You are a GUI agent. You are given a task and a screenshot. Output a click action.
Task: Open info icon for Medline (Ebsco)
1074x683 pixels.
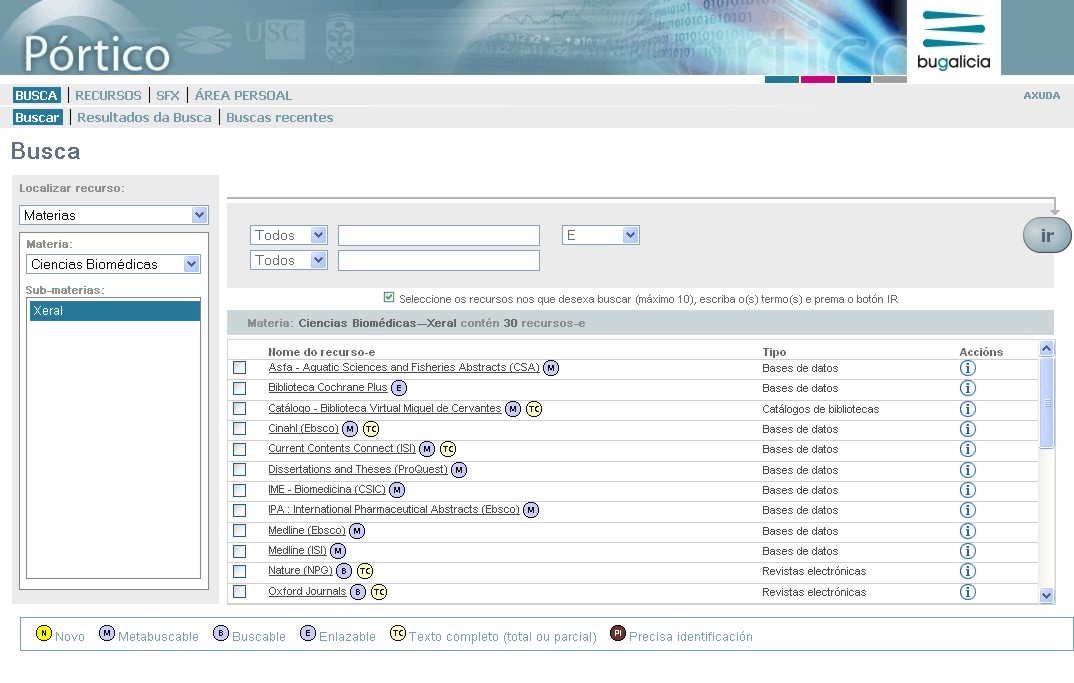[967, 531]
